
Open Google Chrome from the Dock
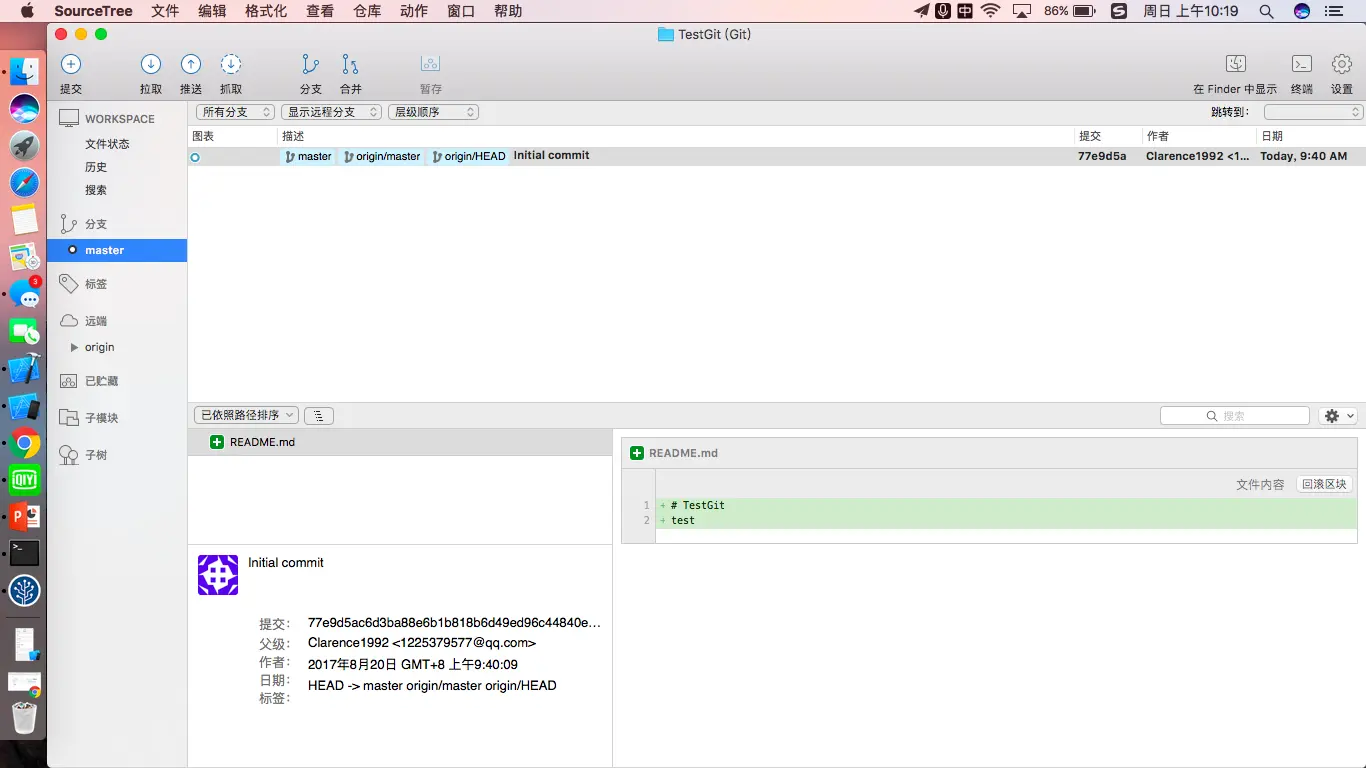25,443
